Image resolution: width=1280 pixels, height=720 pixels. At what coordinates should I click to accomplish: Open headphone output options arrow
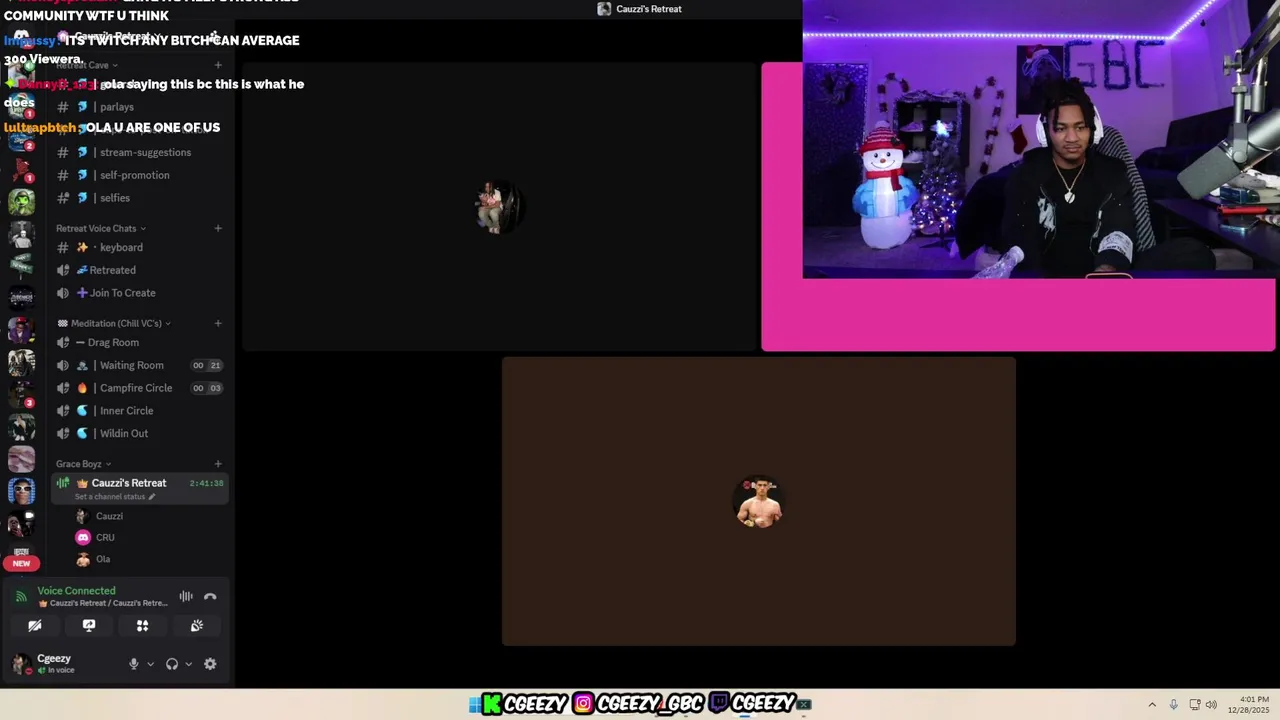[188, 664]
